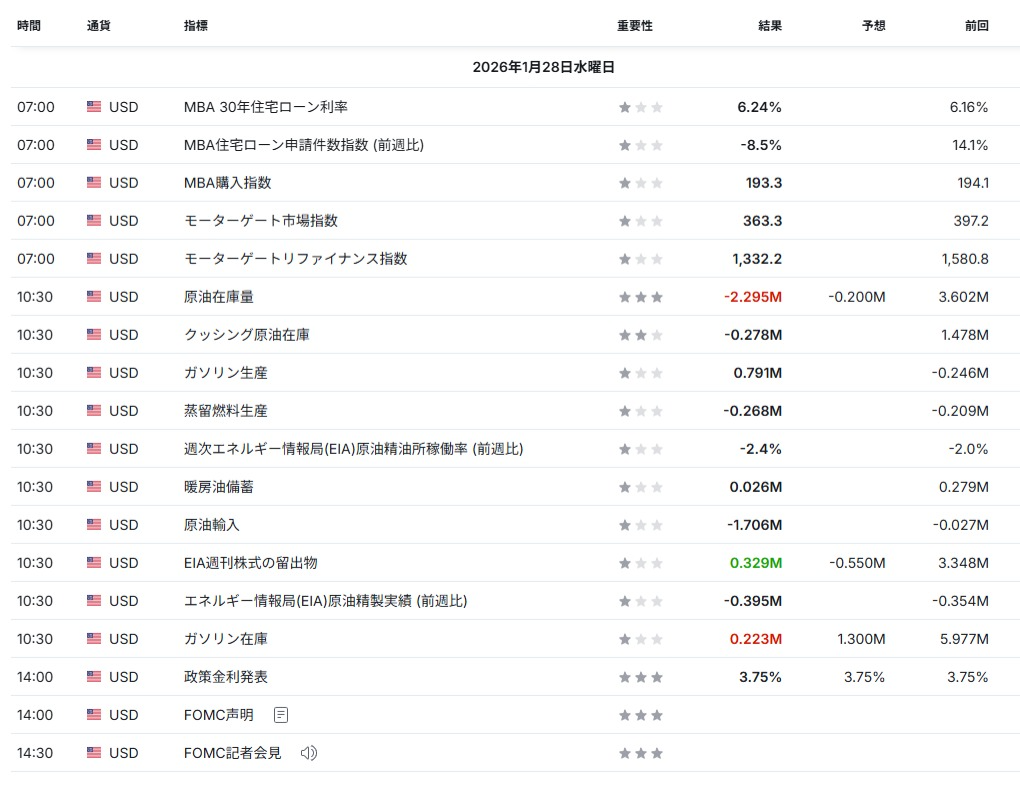Image resolution: width=1020 pixels, height=785 pixels.
Task: Click the US flag in the MBA購入指数 row
Action: pos(94,183)
